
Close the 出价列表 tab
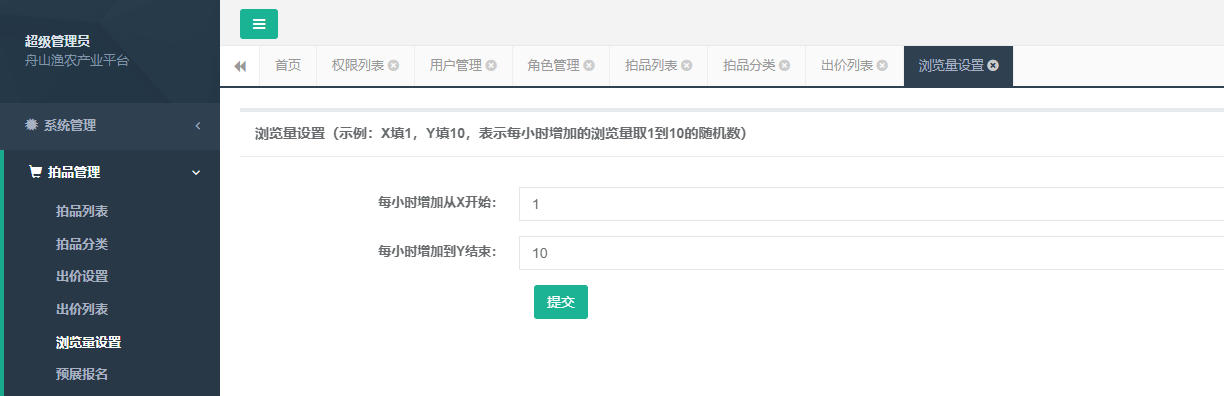883,66
